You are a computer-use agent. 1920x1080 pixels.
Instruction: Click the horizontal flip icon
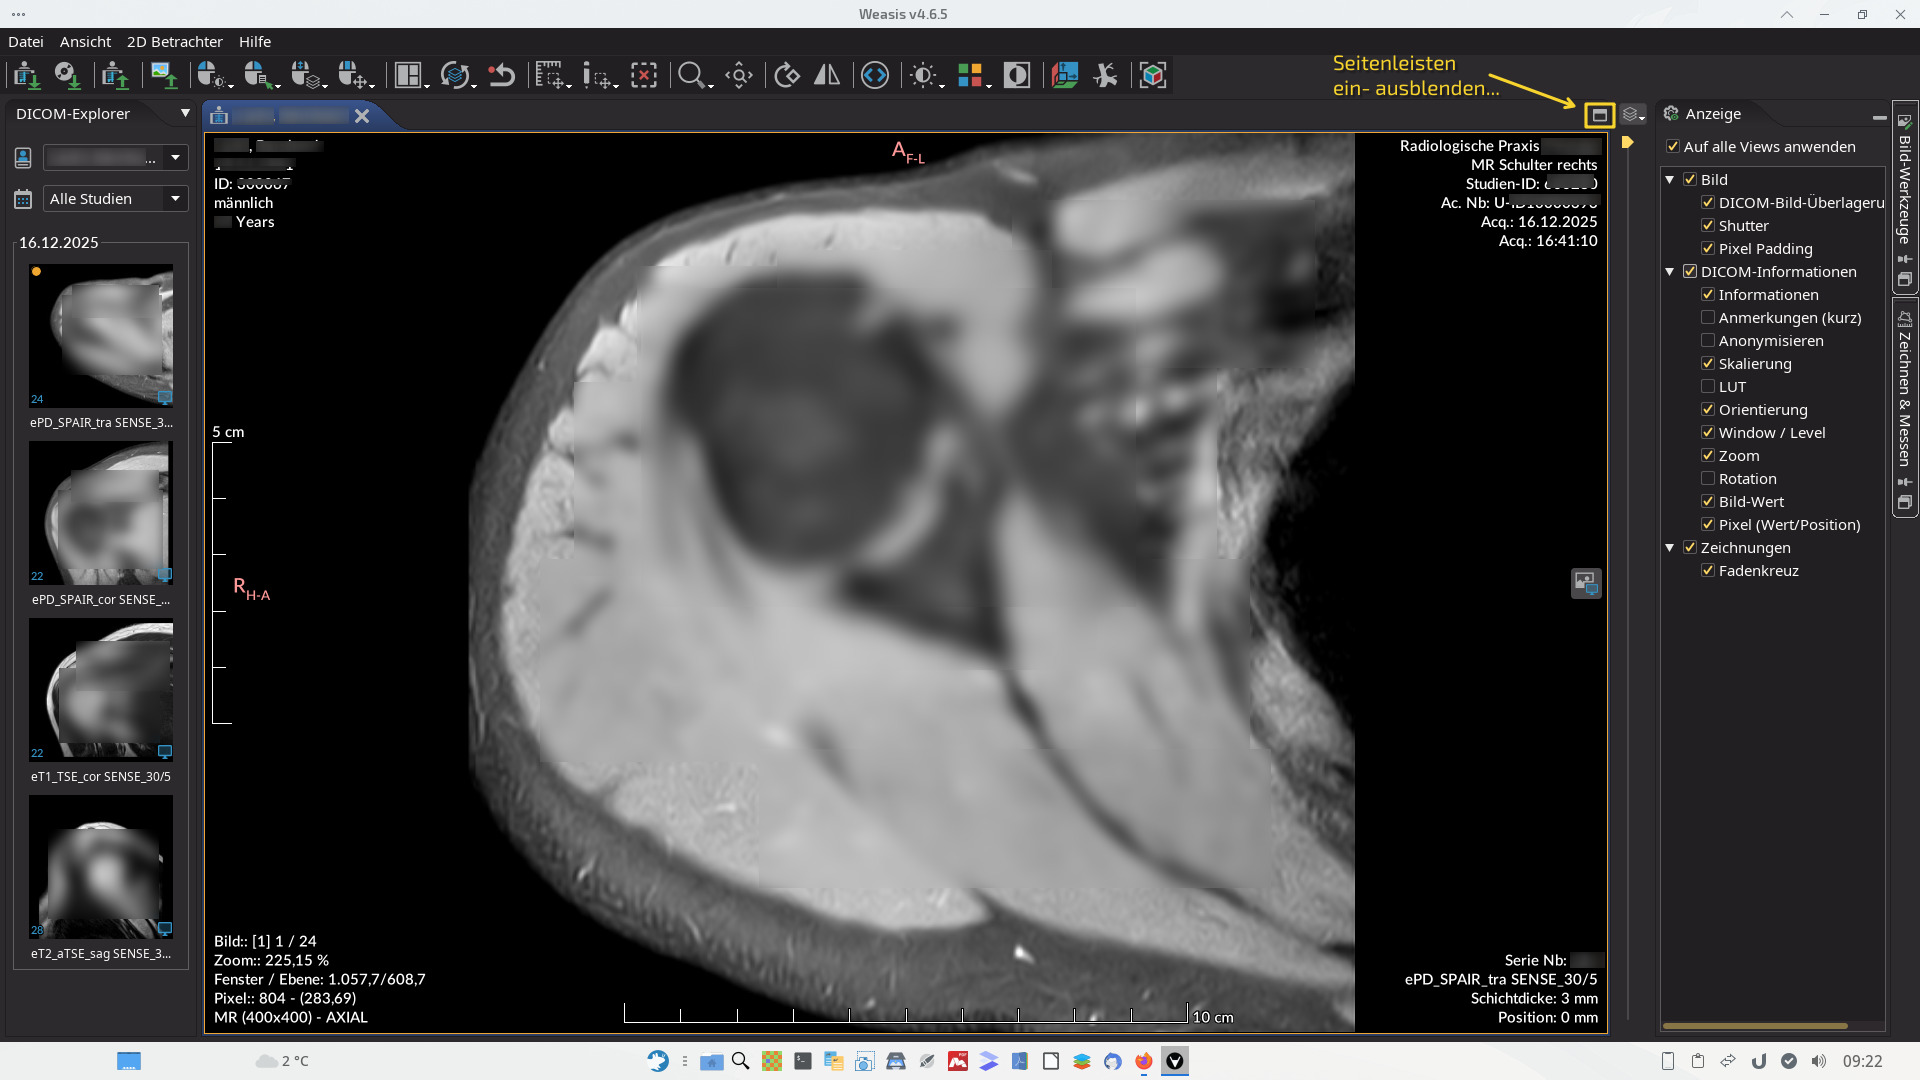click(x=827, y=76)
